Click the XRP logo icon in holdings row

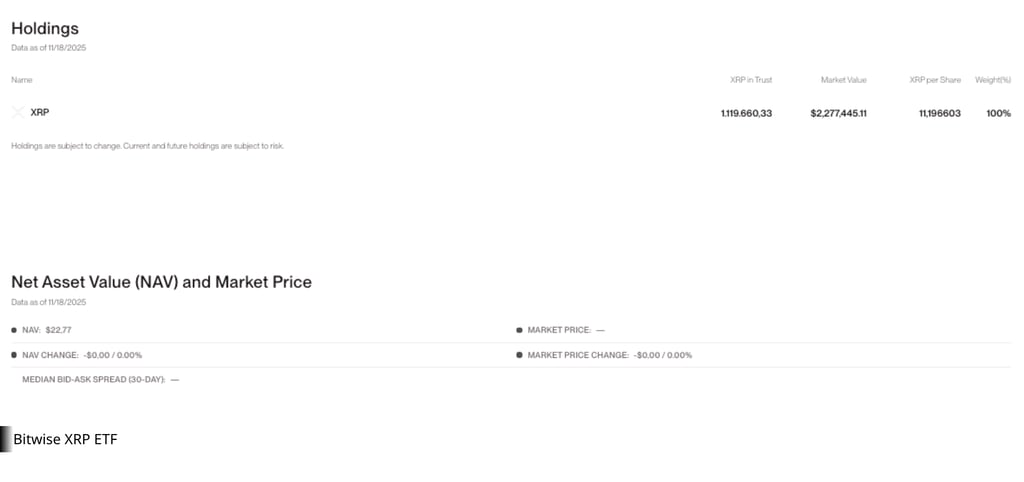point(18,113)
